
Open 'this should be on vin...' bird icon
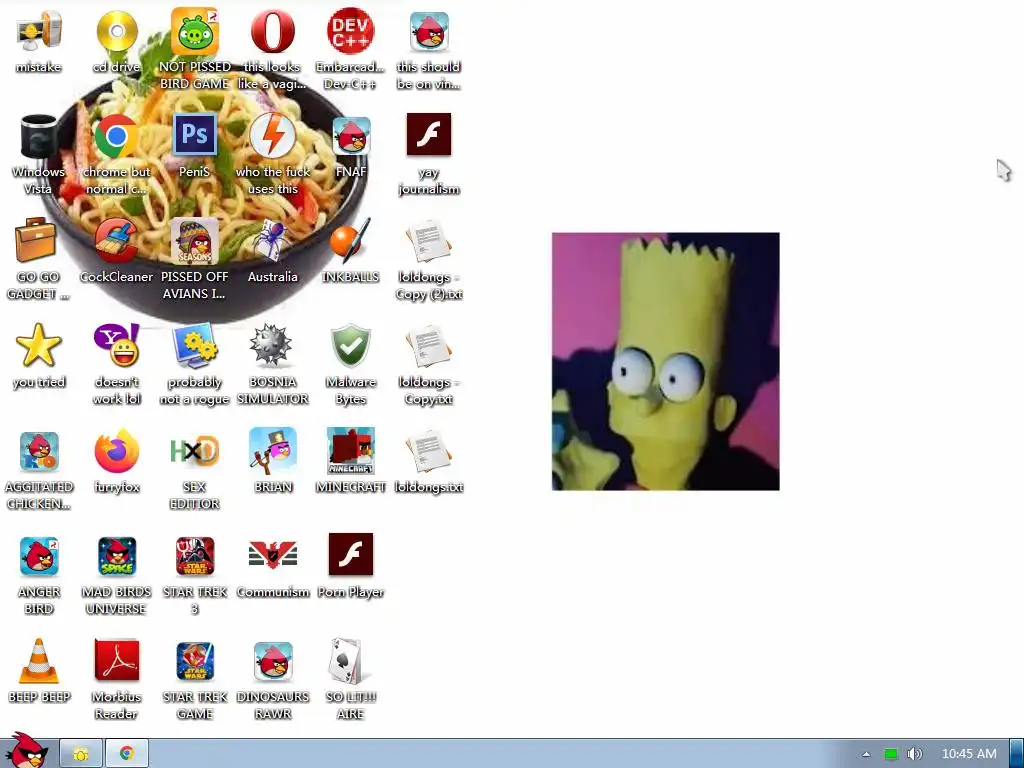(429, 32)
